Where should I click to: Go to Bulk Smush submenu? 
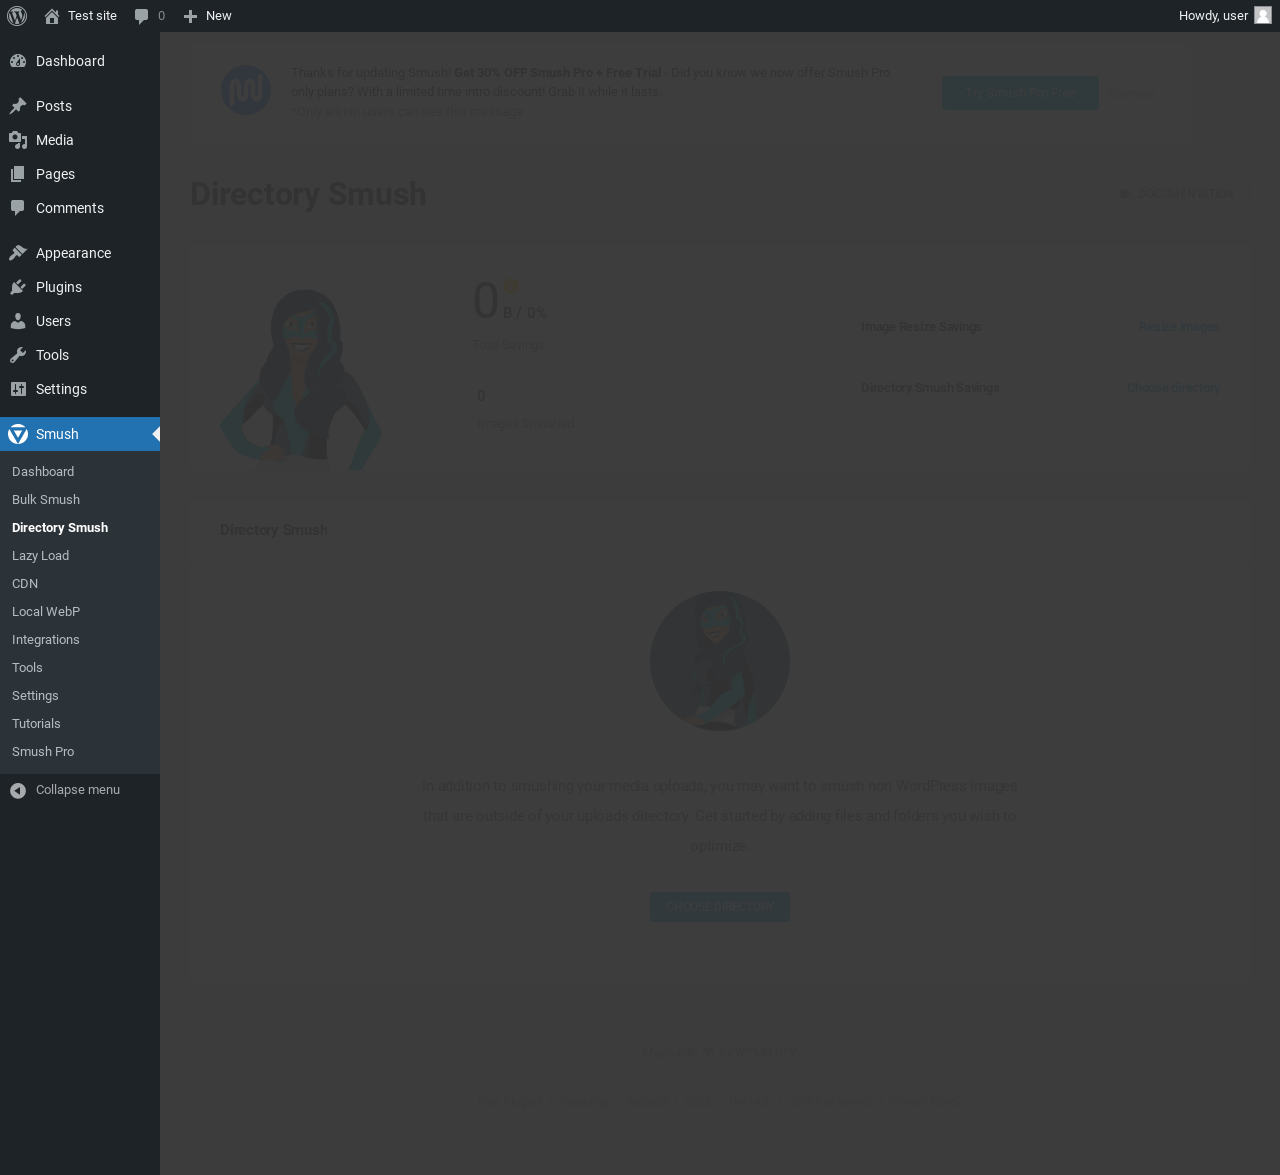pyautogui.click(x=80, y=500)
